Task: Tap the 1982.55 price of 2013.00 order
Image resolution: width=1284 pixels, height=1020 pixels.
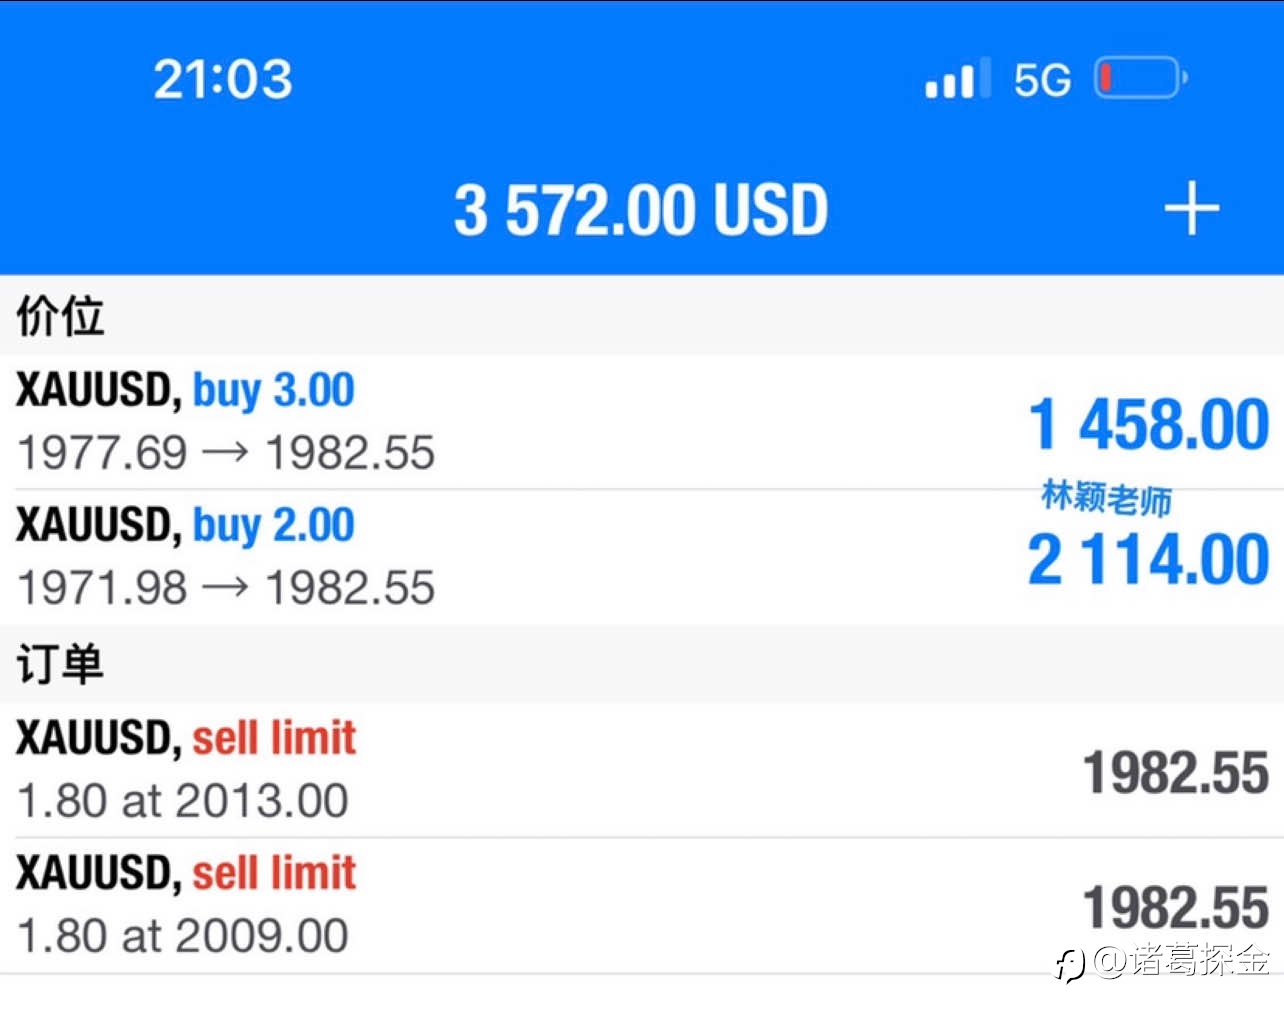Action: click(1176, 773)
